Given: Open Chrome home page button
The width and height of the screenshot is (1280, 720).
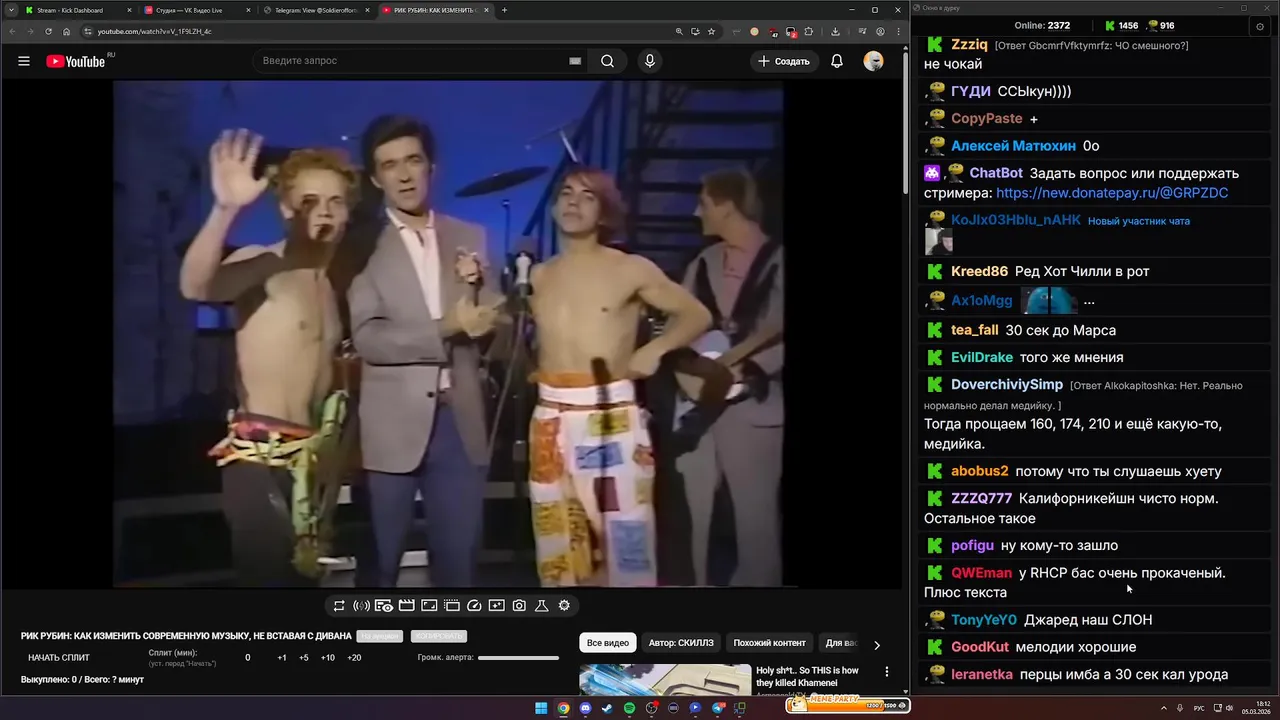Looking at the screenshot, I should point(67,31).
